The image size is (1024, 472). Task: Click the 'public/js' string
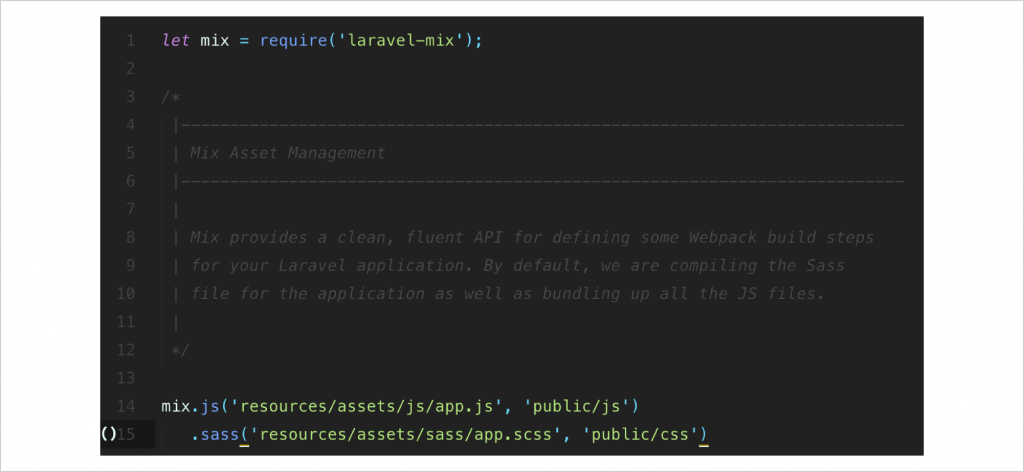577,407
